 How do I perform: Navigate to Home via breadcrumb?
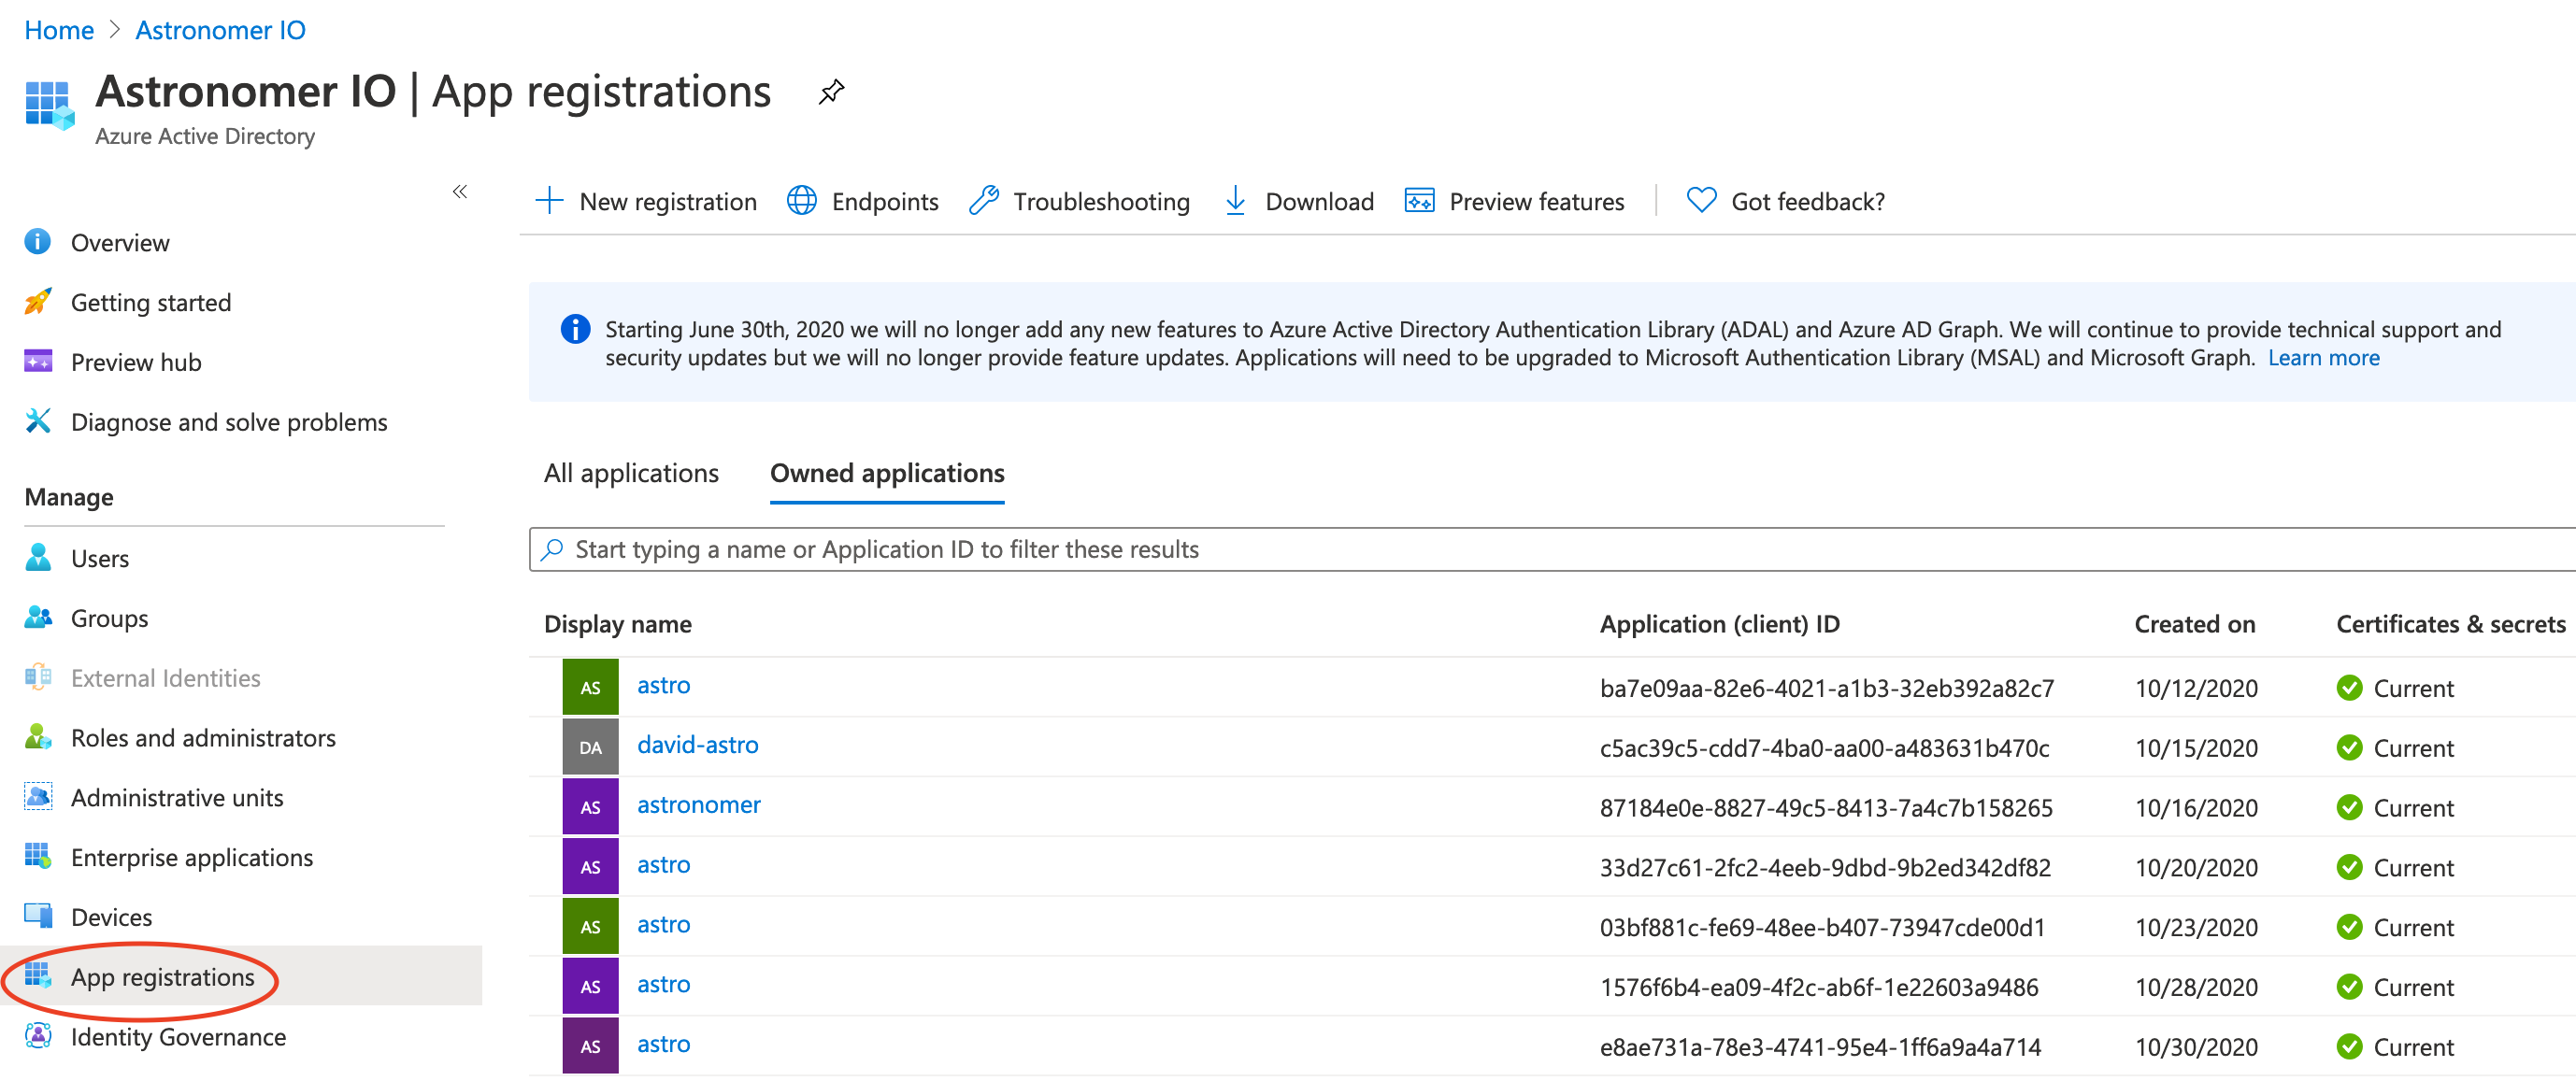tap(58, 29)
